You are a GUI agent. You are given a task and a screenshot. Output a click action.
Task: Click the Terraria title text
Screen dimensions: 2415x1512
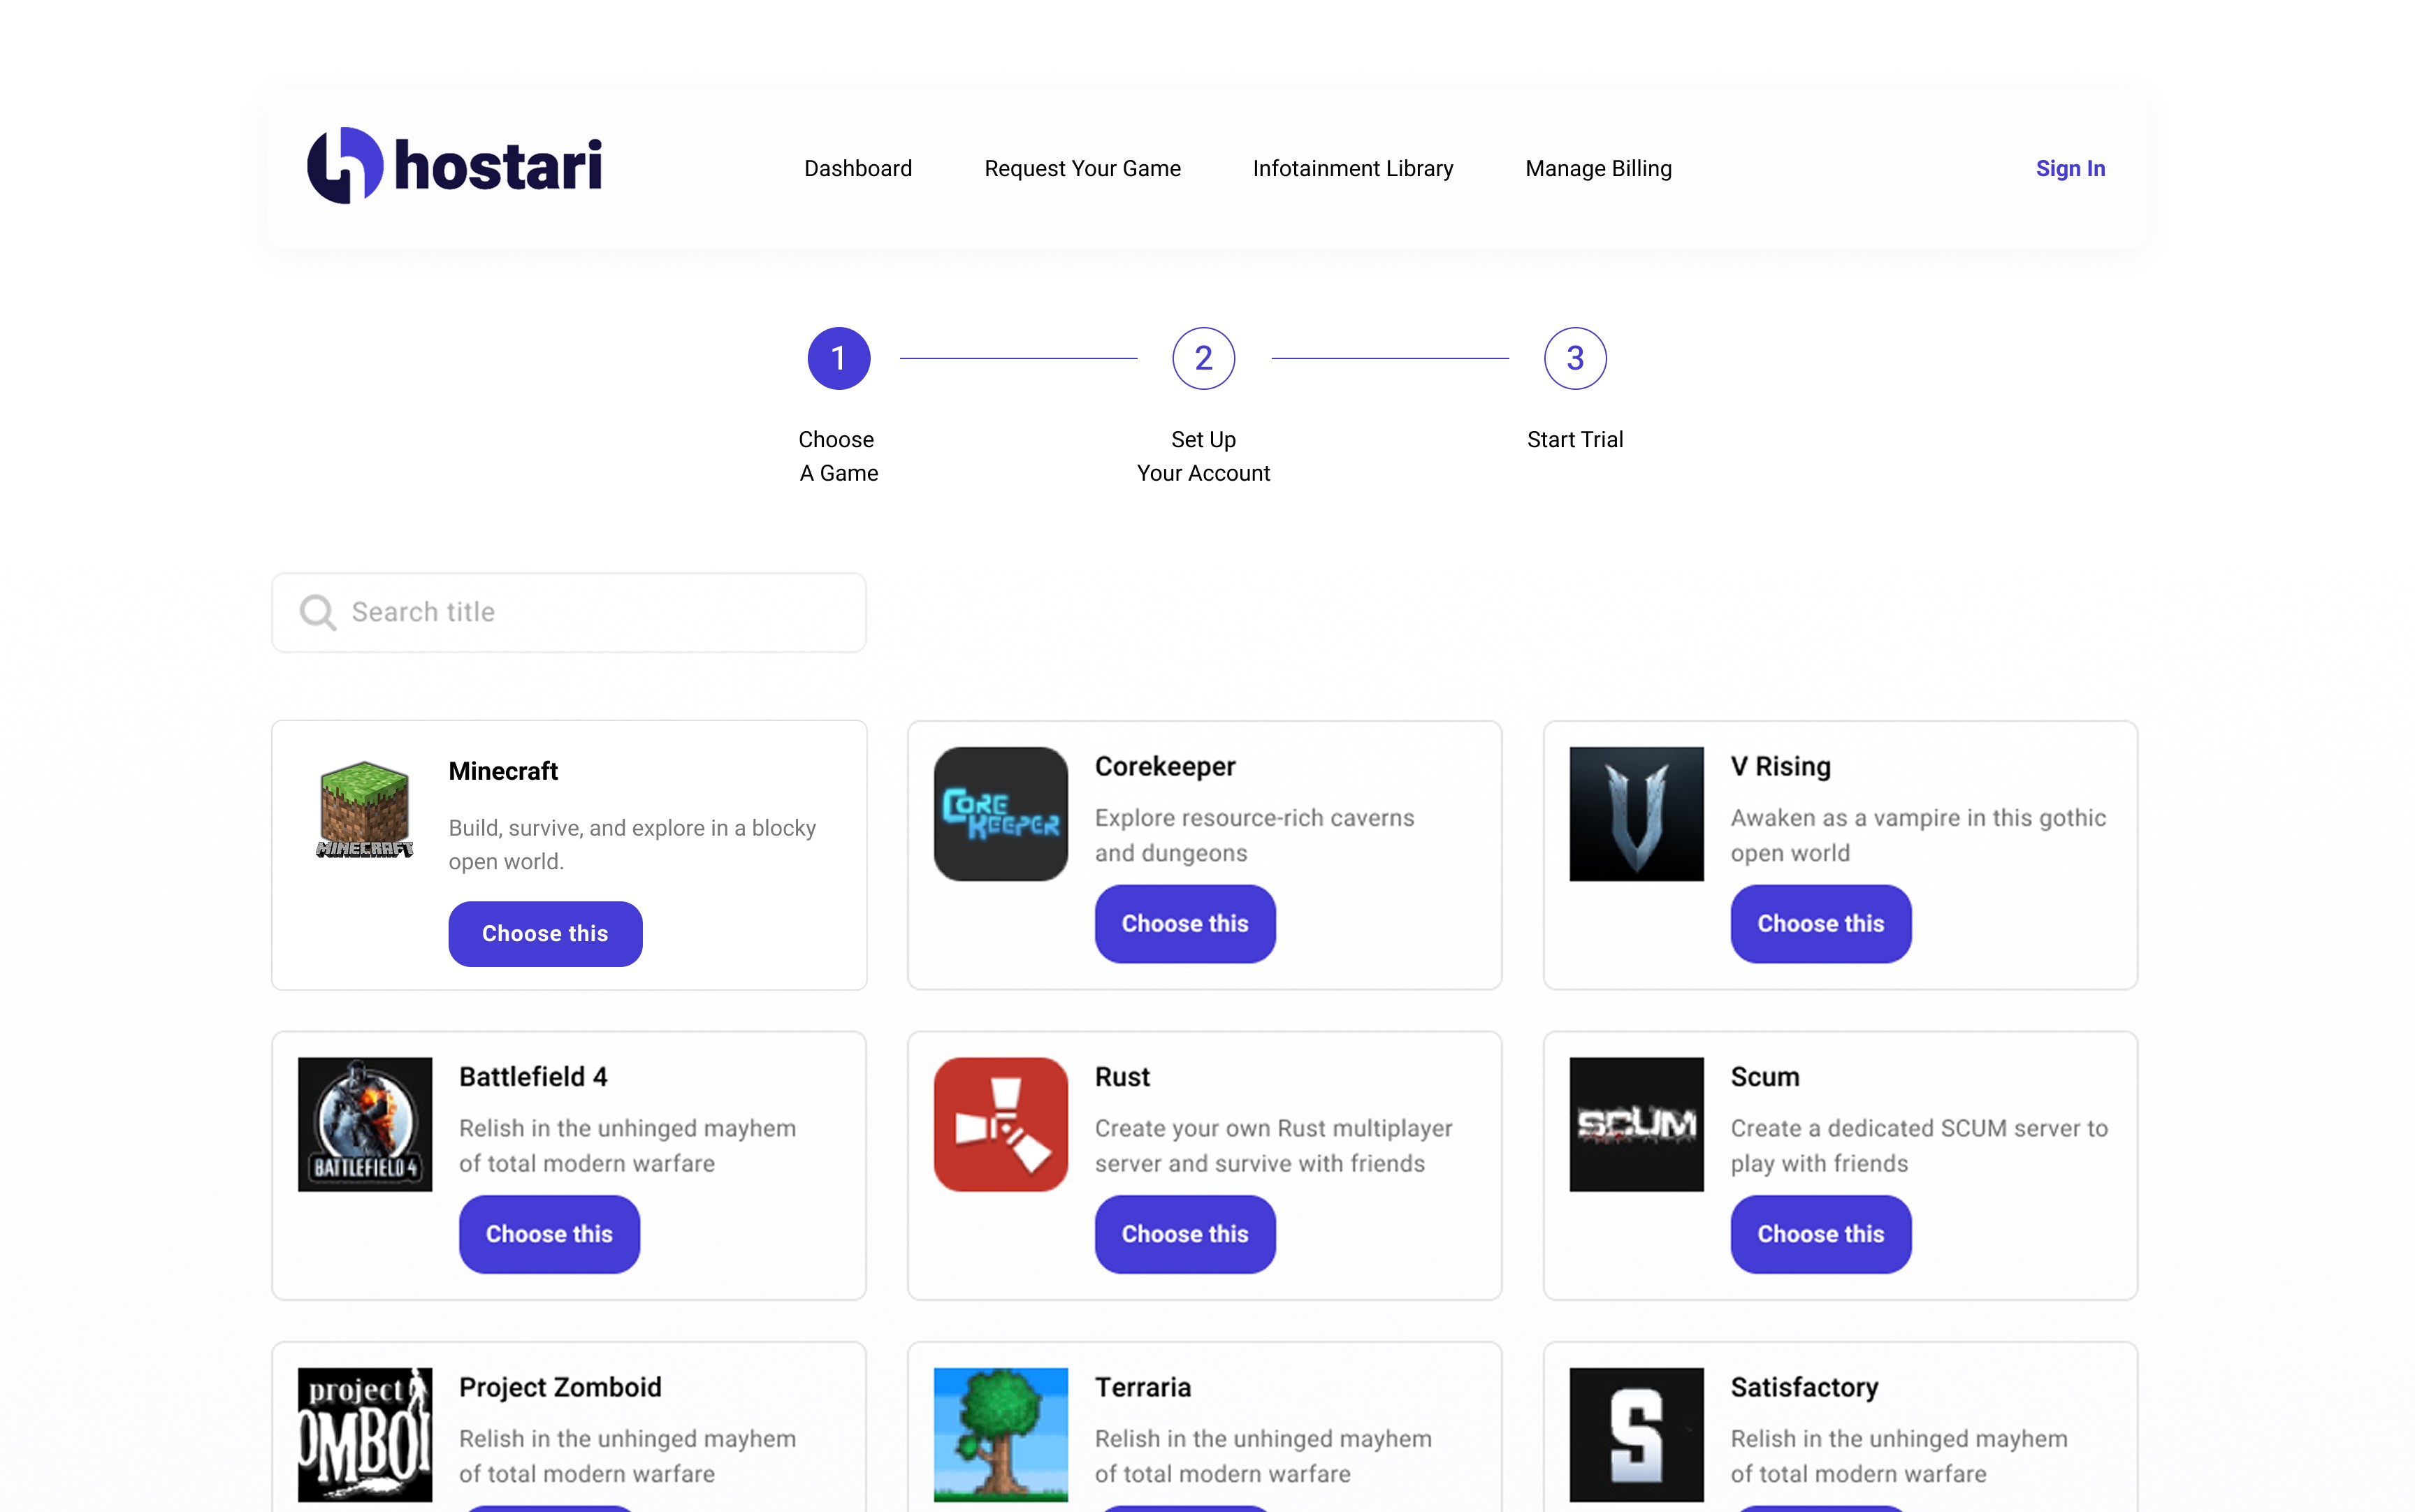[x=1143, y=1387]
